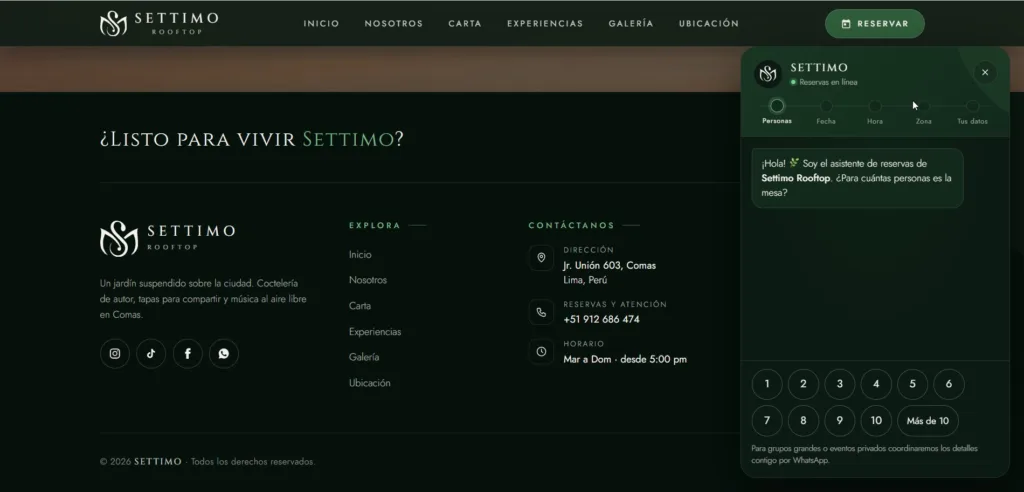The width and height of the screenshot is (1024, 492).
Task: Click the '¿Listo para vivir Settimo?' heading
Action: click(252, 139)
